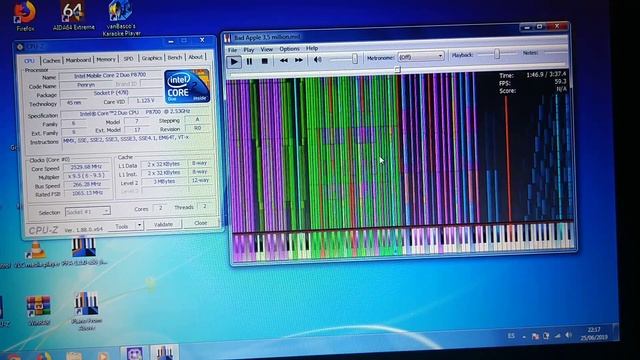Minimize the Piano From Above window
The height and width of the screenshot is (360, 640).
coord(527,28)
